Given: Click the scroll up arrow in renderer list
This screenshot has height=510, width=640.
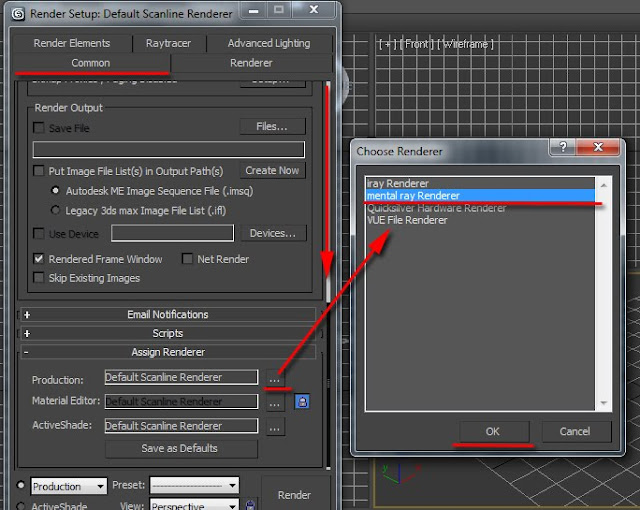Looking at the screenshot, I should pyautogui.click(x=604, y=185).
